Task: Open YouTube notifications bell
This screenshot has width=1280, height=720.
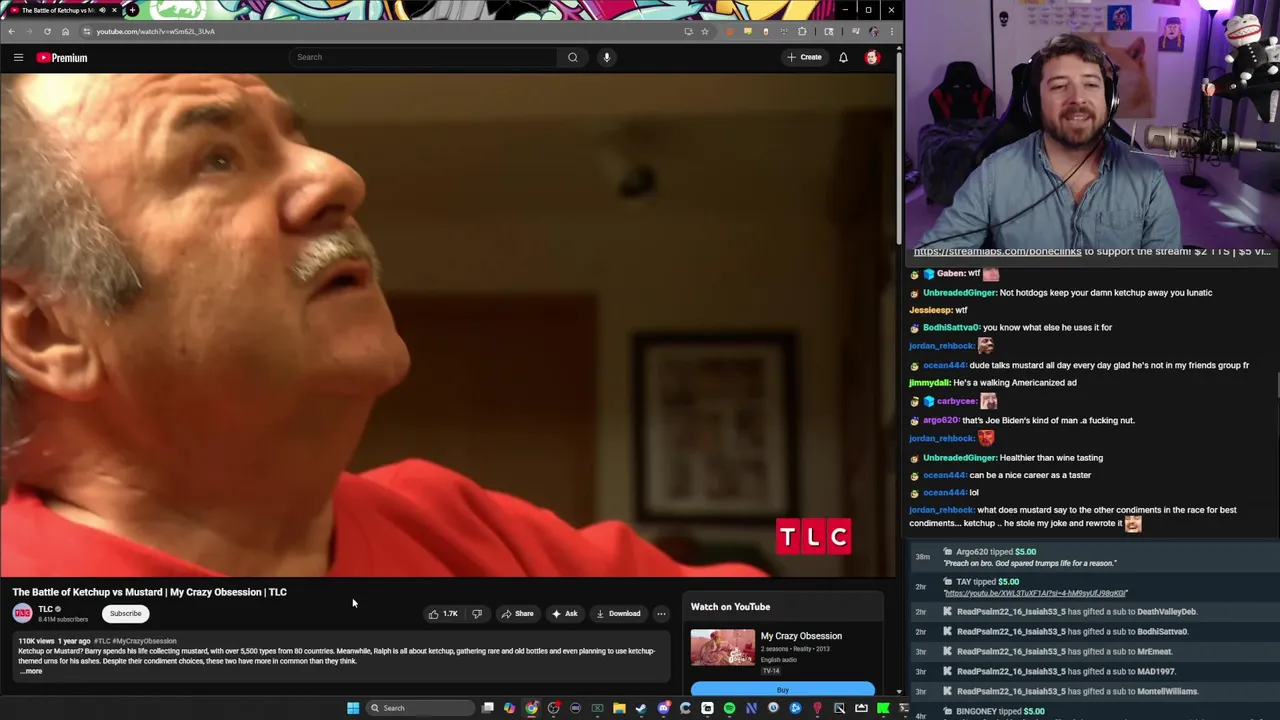Action: [843, 57]
